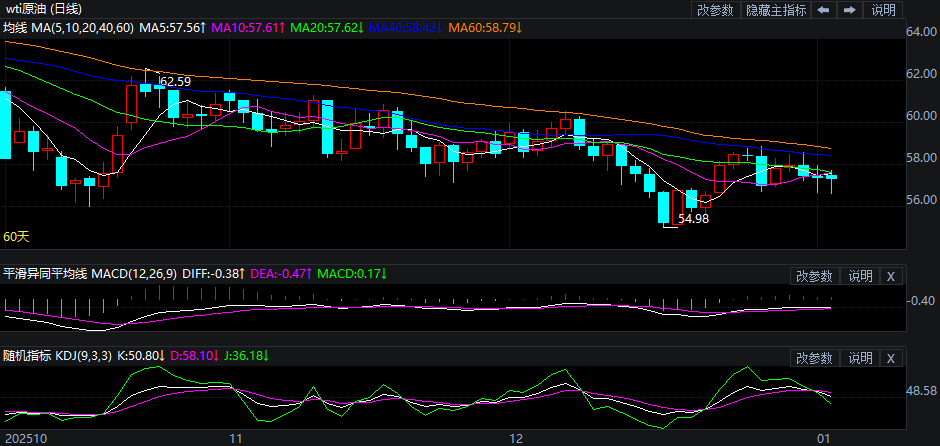Open 说明 for the main MA chart
The width and height of the screenshot is (940, 446).
coord(884,10)
